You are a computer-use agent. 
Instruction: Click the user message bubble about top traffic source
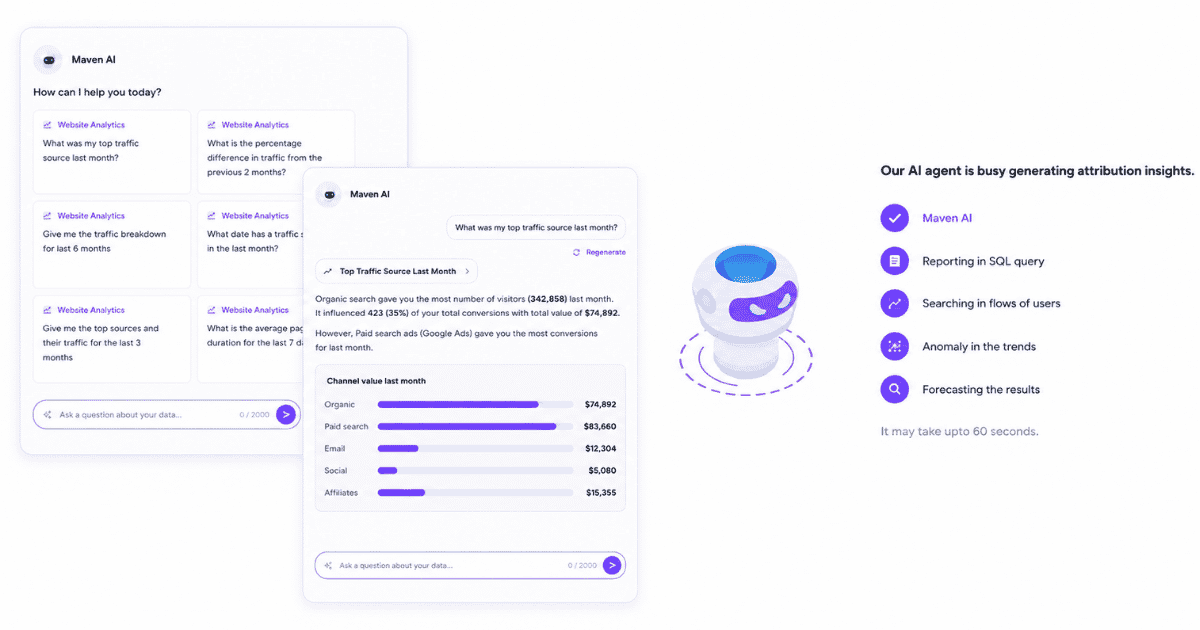pos(536,227)
